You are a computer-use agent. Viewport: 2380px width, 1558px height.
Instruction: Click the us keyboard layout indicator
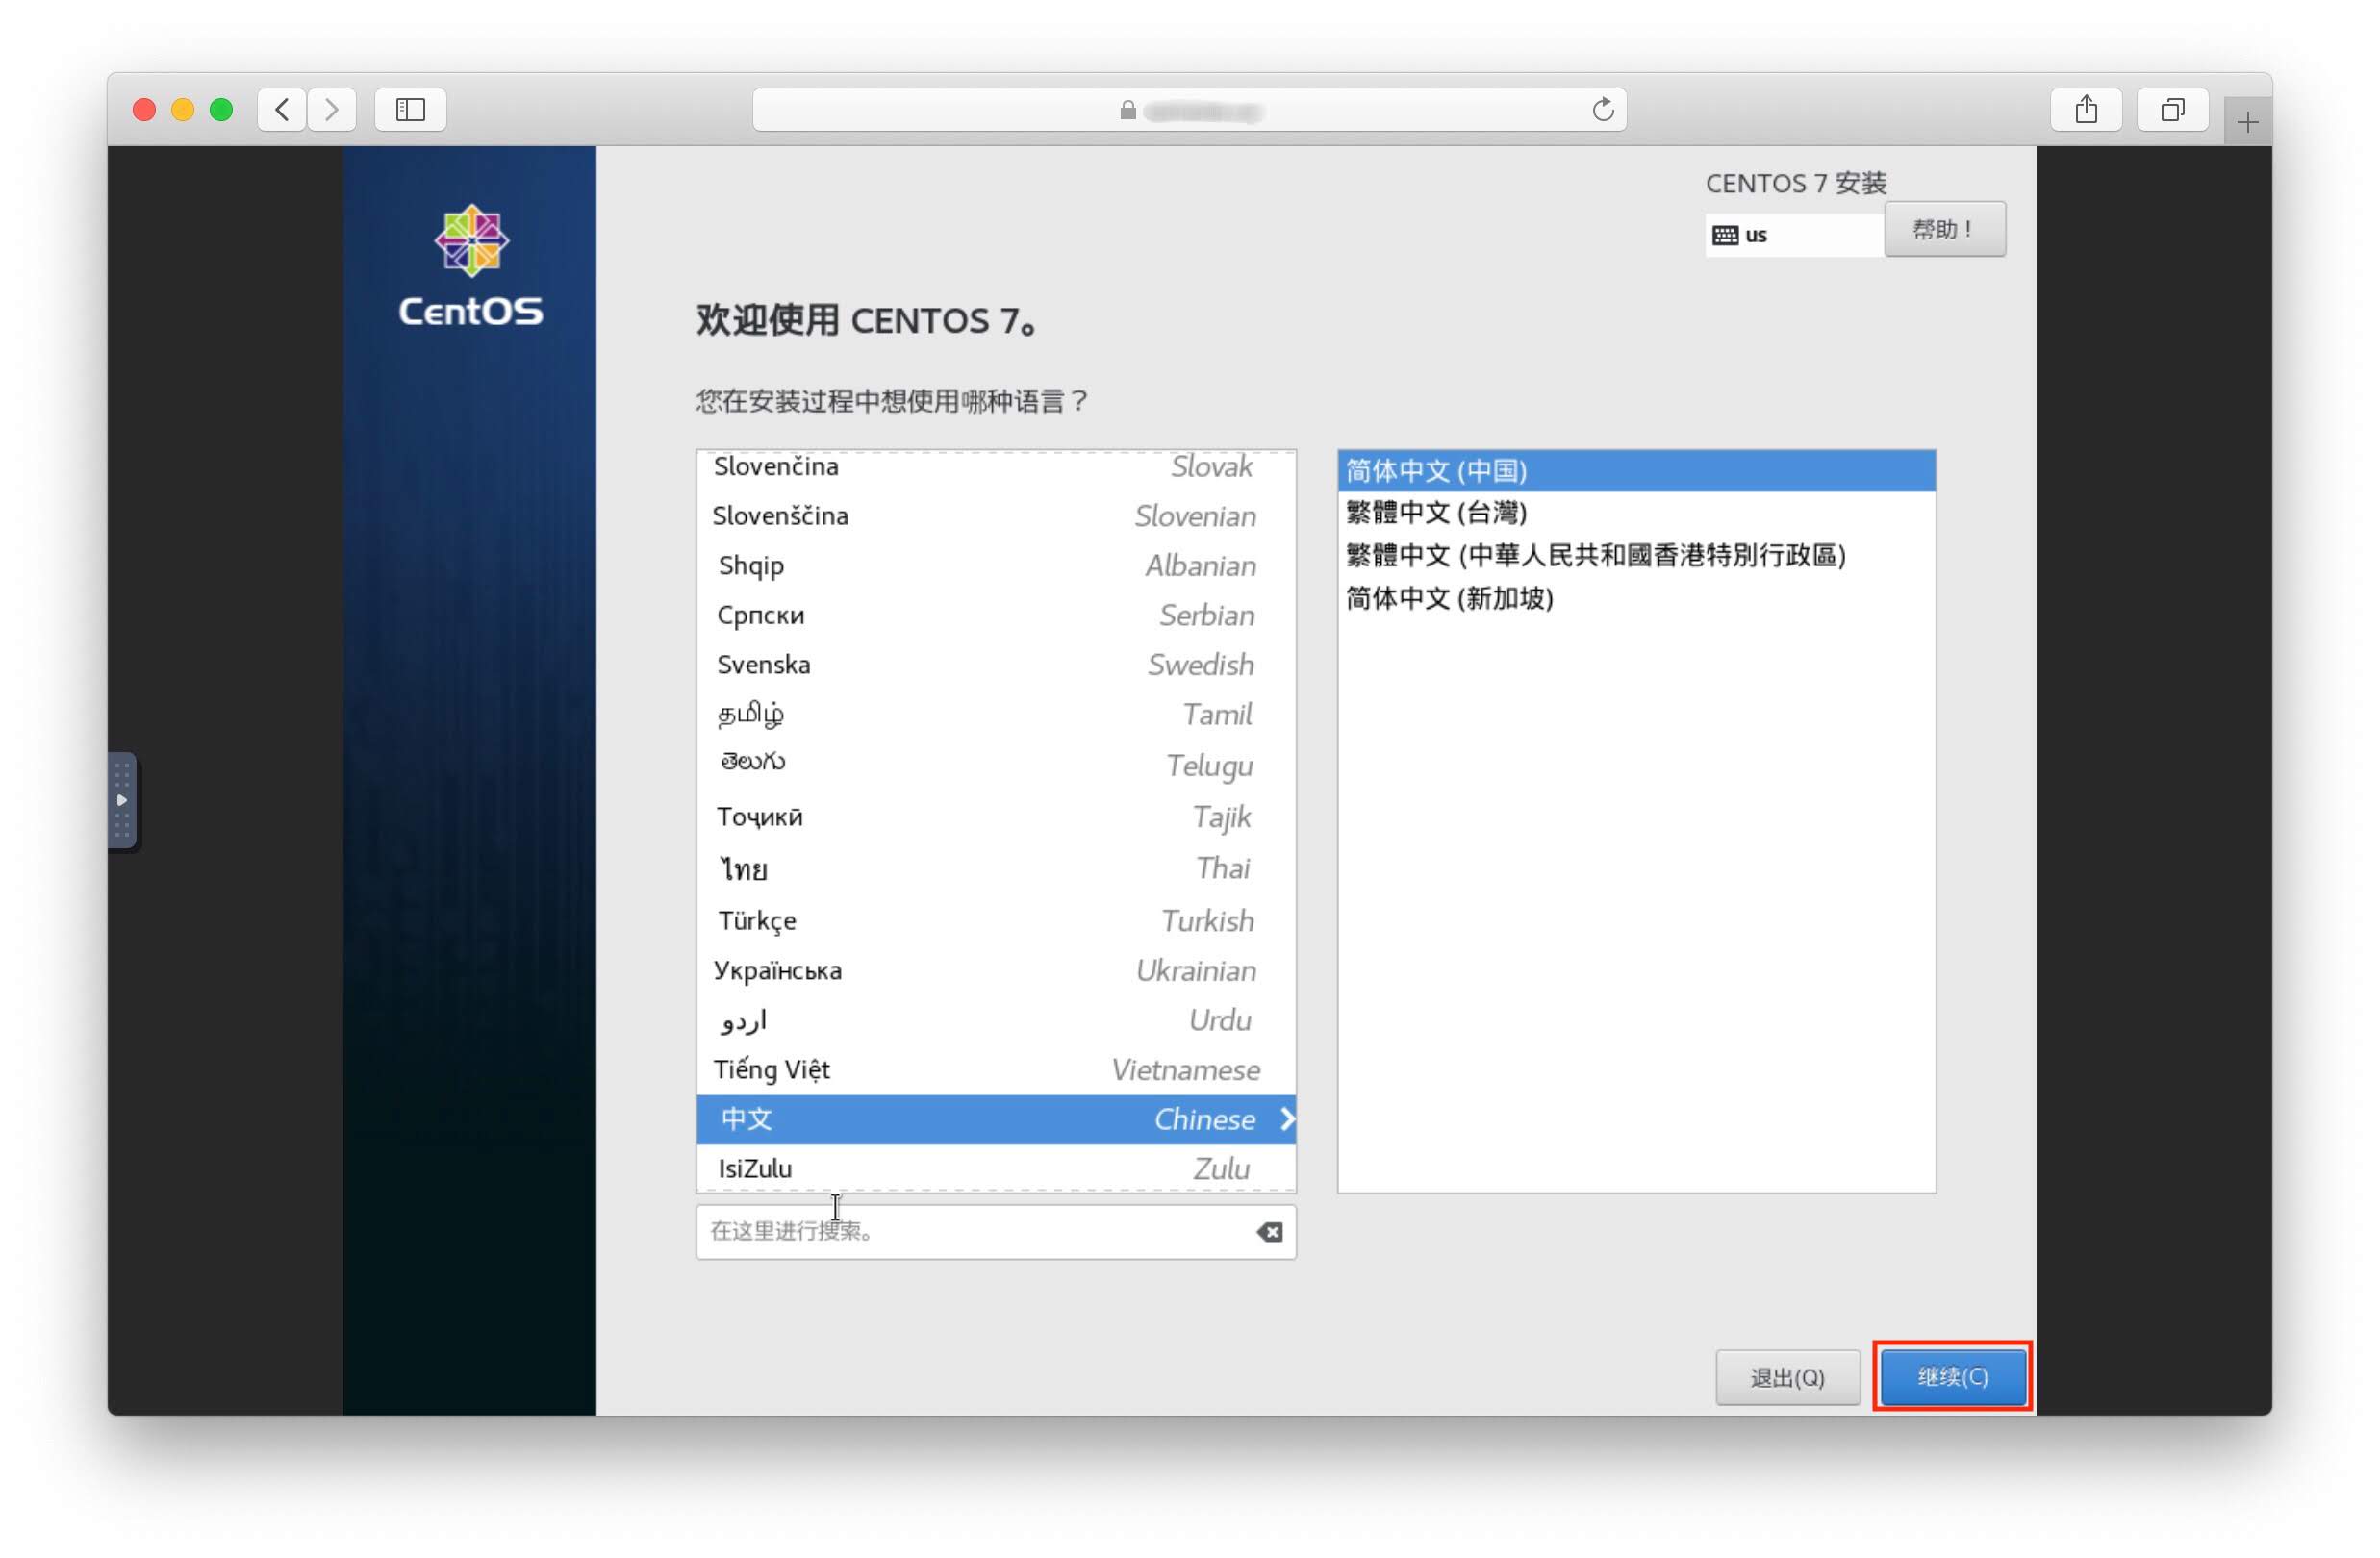click(x=1795, y=235)
